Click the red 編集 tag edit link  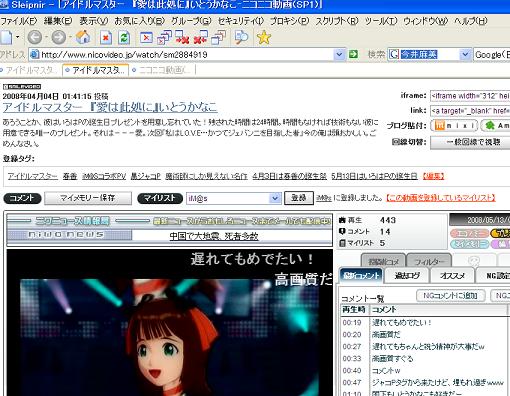(x=433, y=176)
